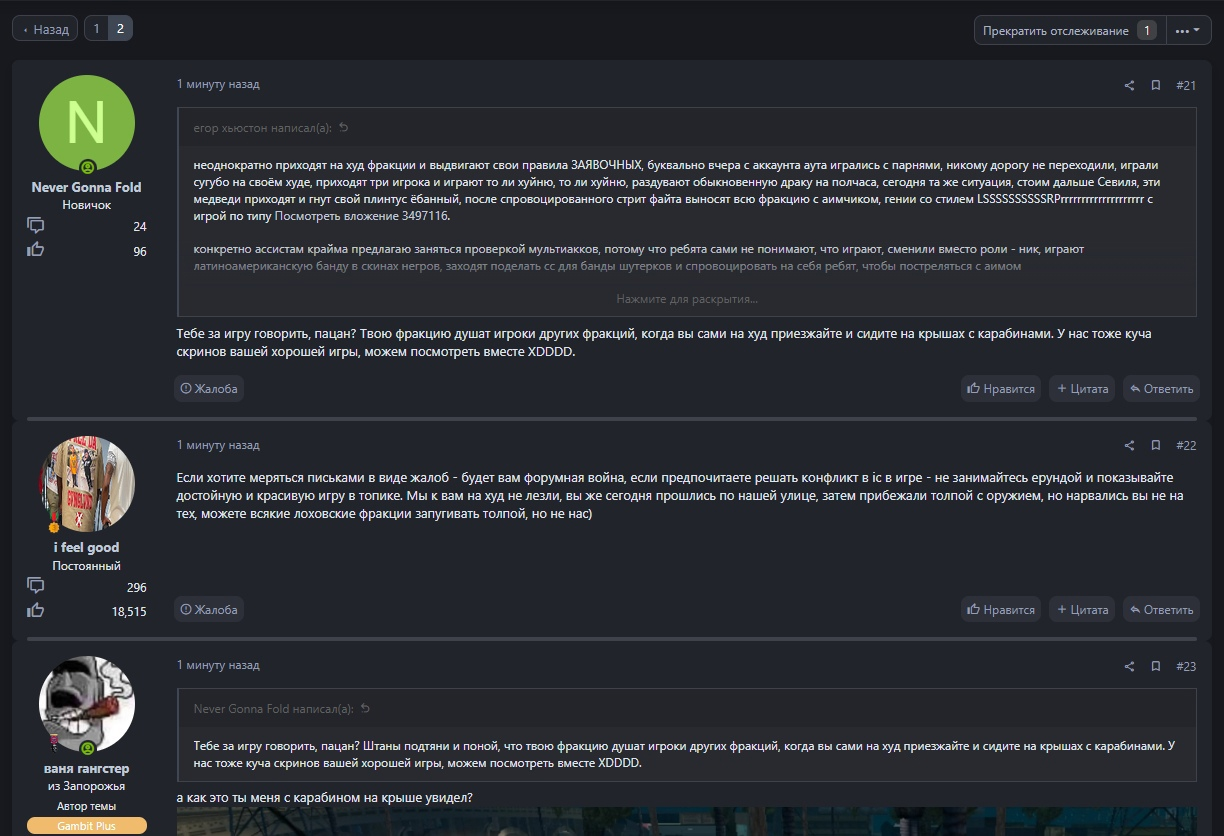
Task: Stop watching thread via Прекратить отслеживание
Action: (1068, 30)
